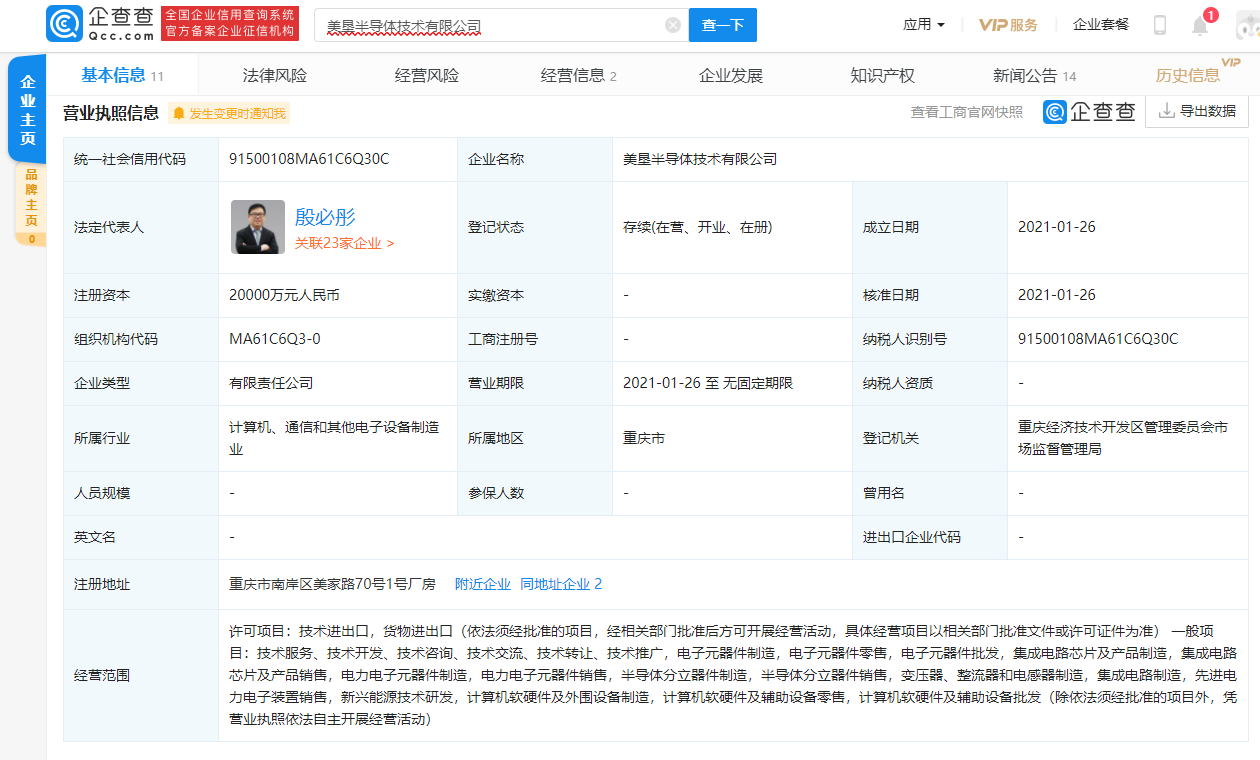Open the 关联23家企业 expander link
1260x760 pixels.
pyautogui.click(x=344, y=243)
